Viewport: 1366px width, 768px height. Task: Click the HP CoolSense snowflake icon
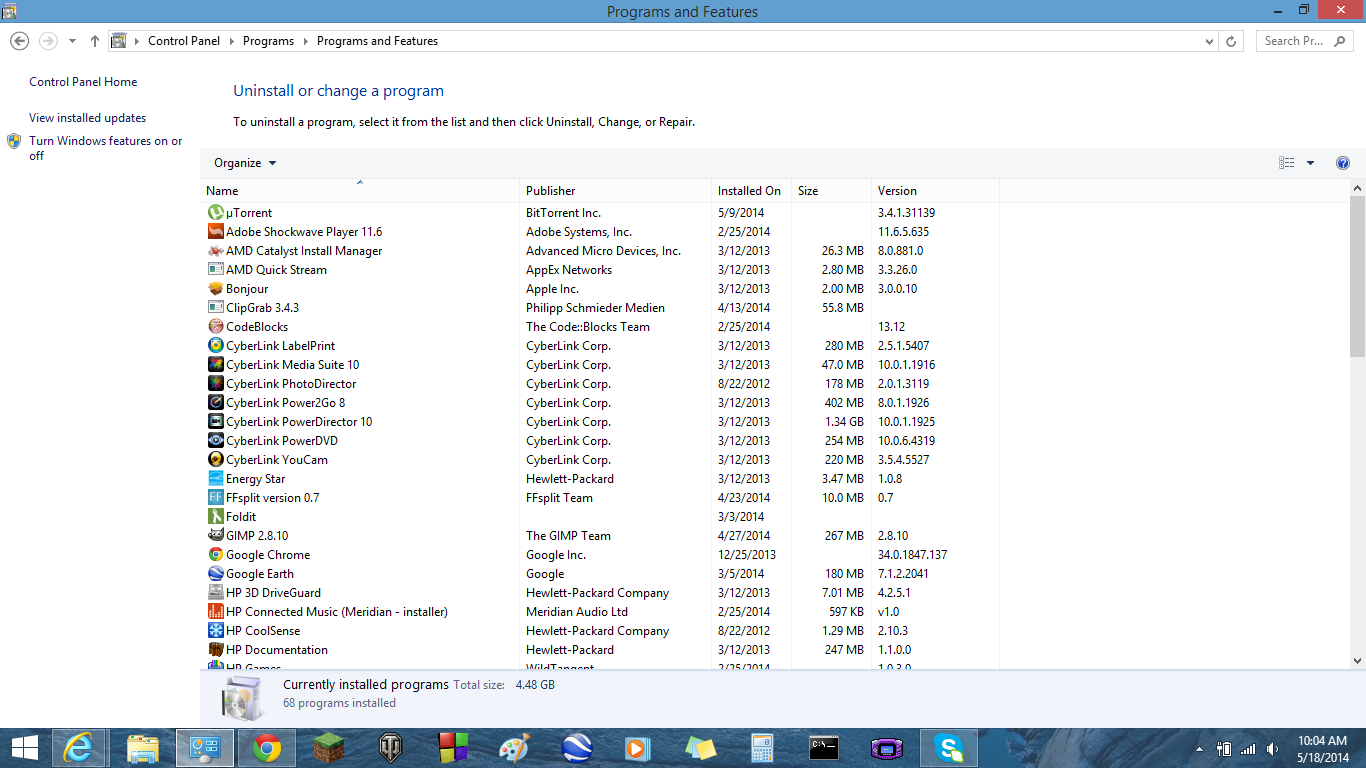(x=215, y=630)
